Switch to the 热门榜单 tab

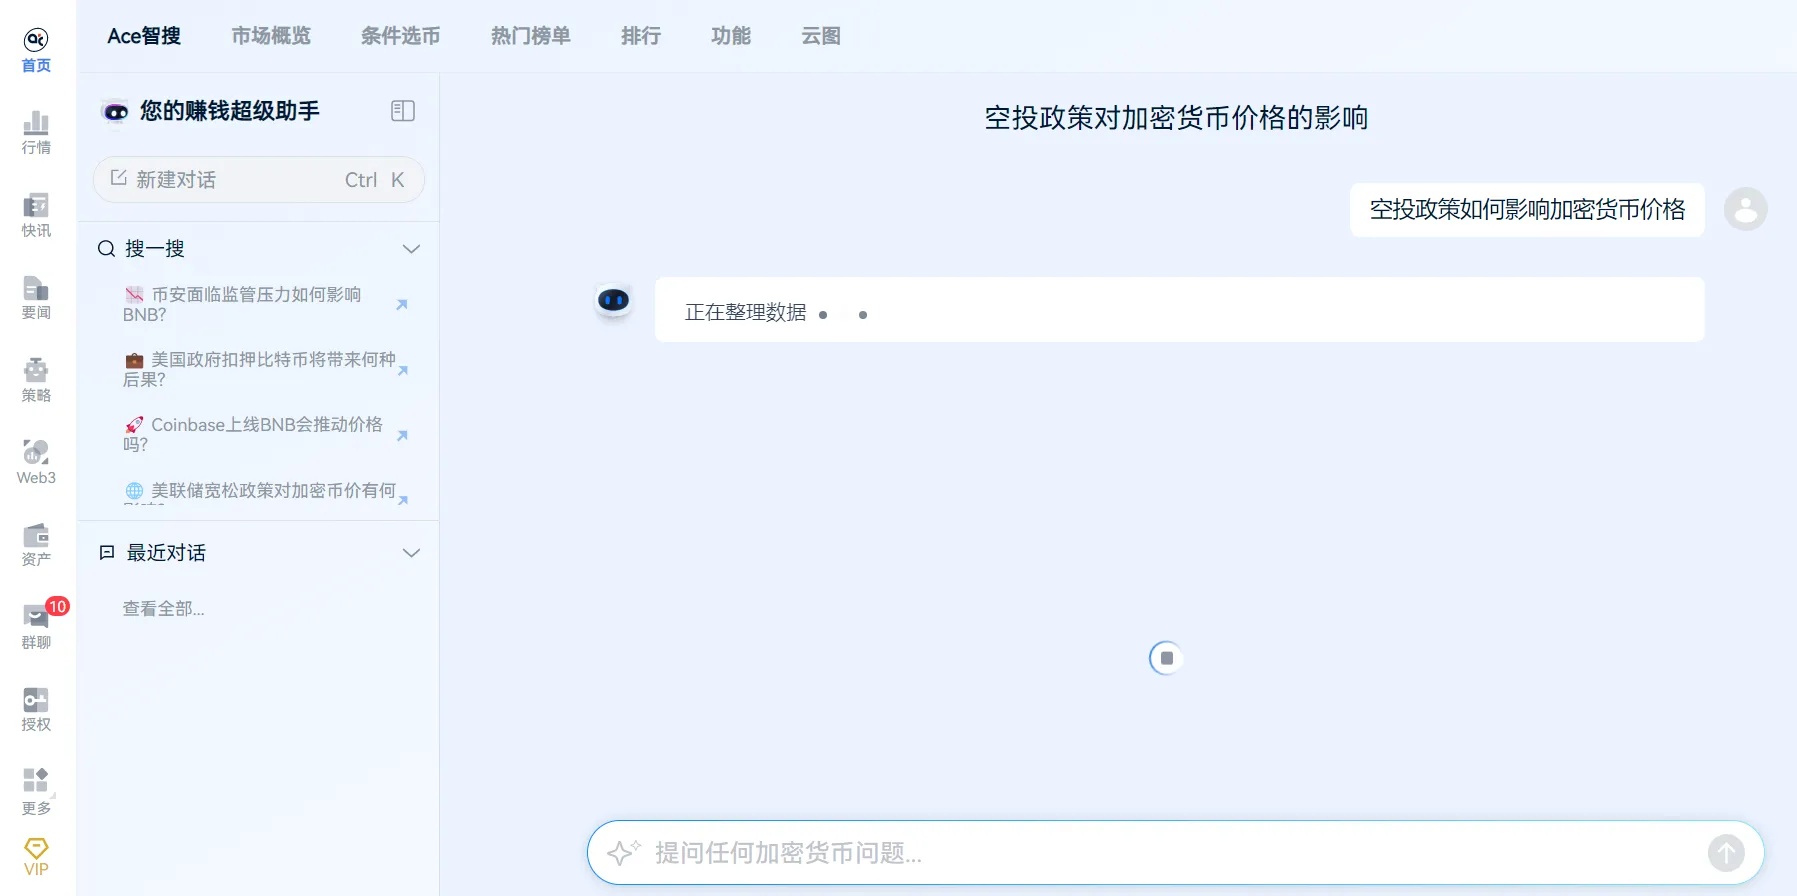pyautogui.click(x=531, y=36)
